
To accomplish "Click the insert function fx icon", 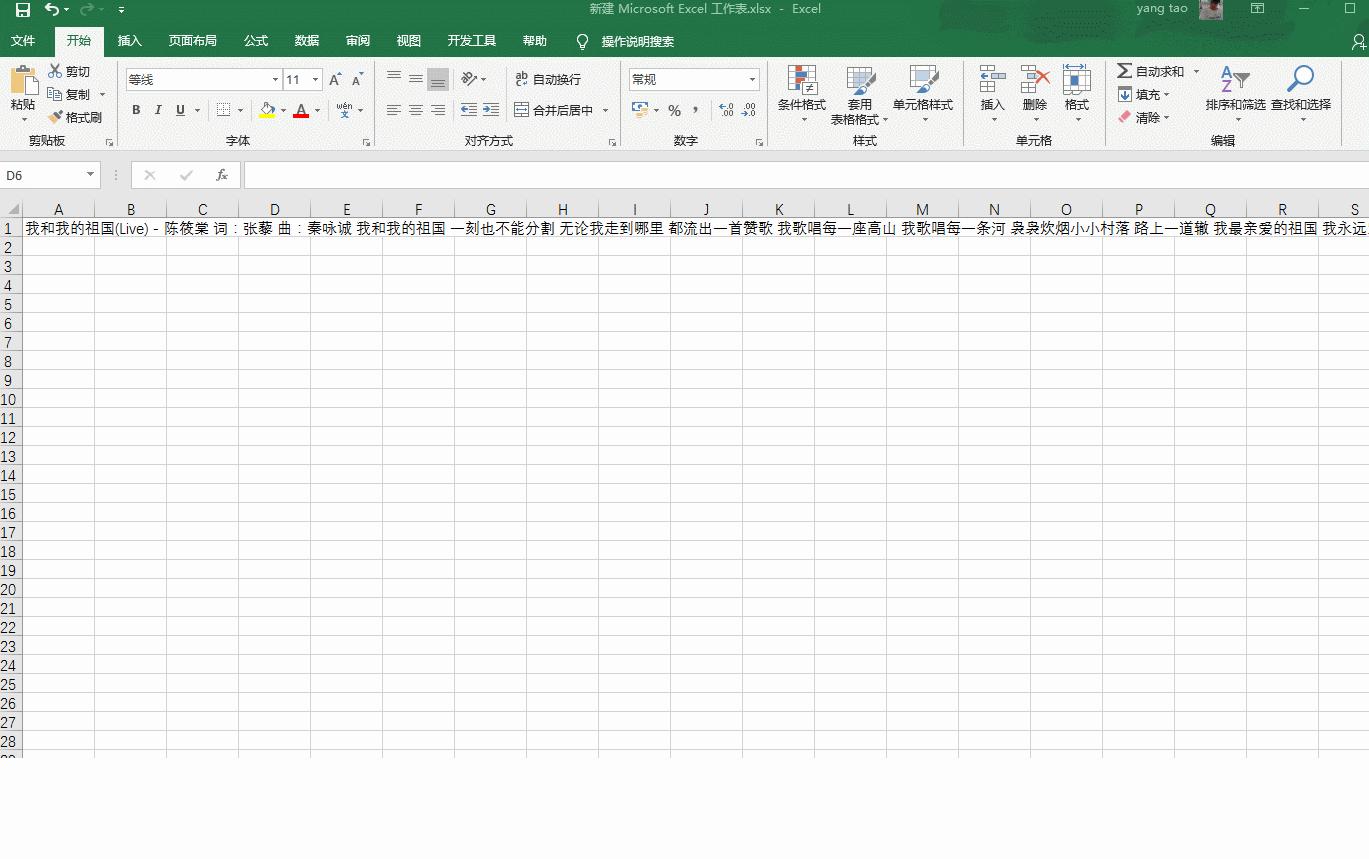I will click(222, 175).
